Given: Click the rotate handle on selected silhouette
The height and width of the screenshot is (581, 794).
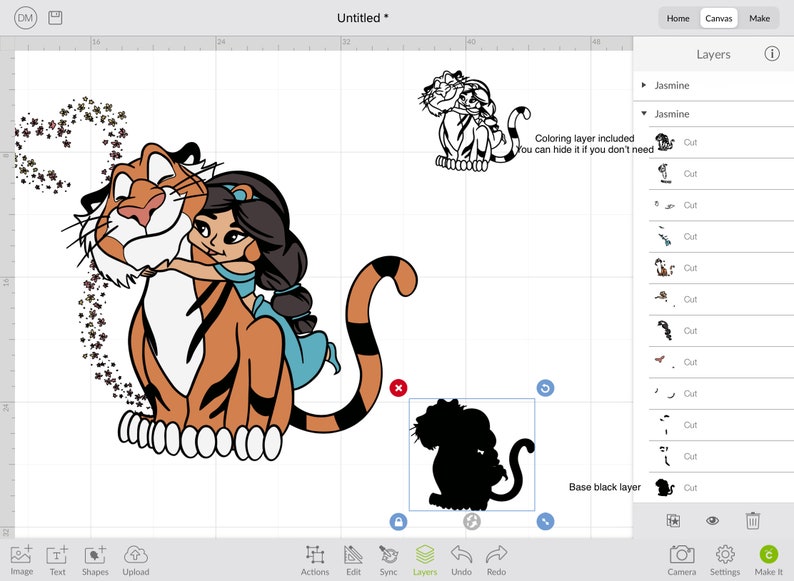Looking at the screenshot, I should [545, 388].
